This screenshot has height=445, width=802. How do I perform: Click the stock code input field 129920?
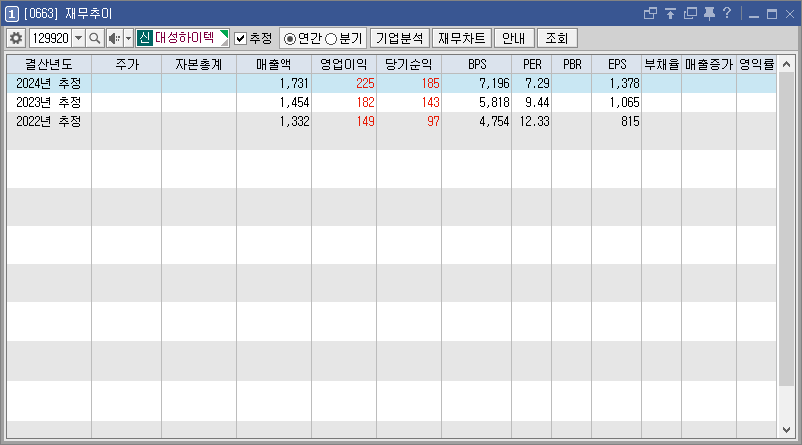pyautogui.click(x=51, y=38)
